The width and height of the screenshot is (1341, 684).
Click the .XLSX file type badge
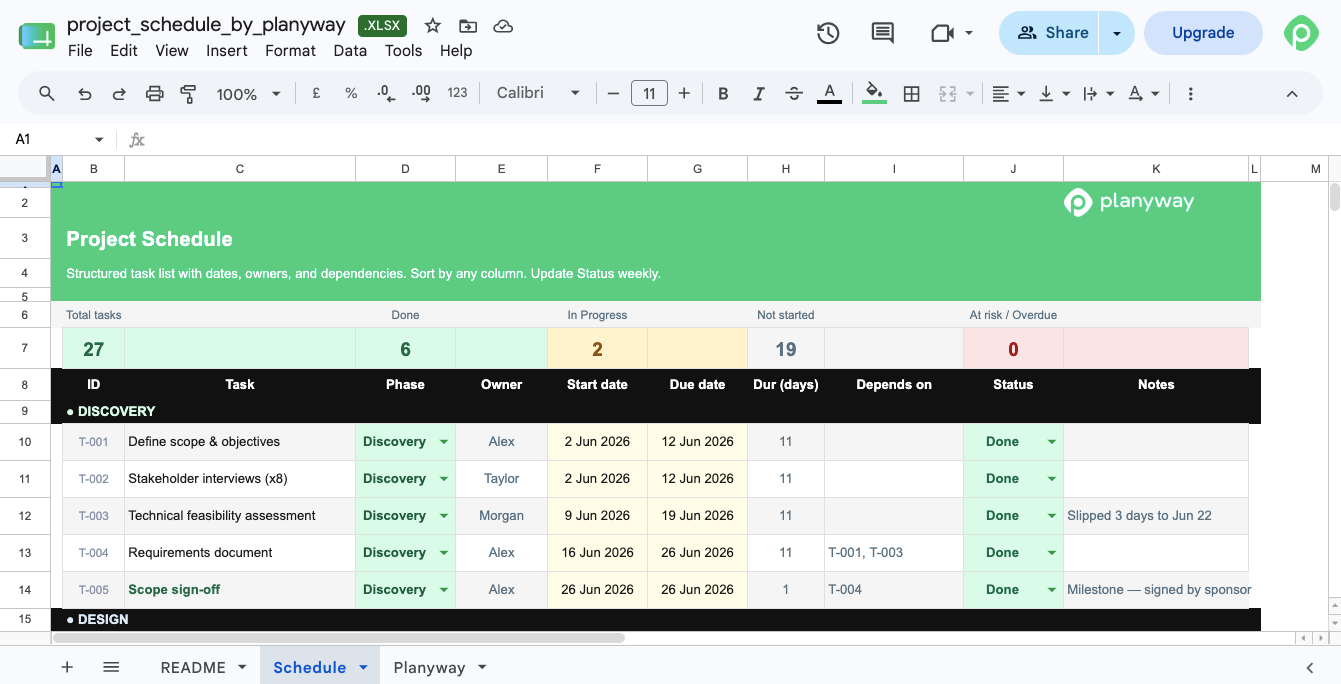point(382,26)
